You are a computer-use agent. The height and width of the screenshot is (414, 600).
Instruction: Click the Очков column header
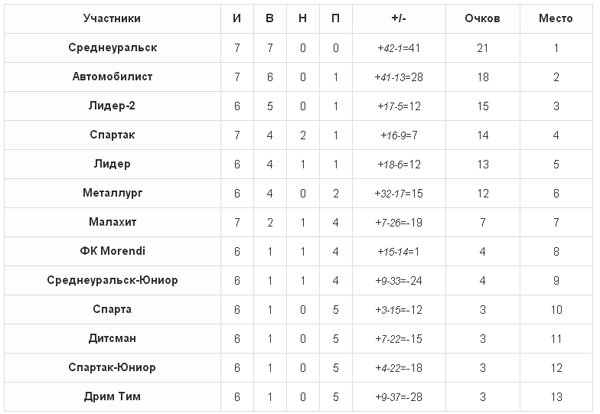coord(483,18)
